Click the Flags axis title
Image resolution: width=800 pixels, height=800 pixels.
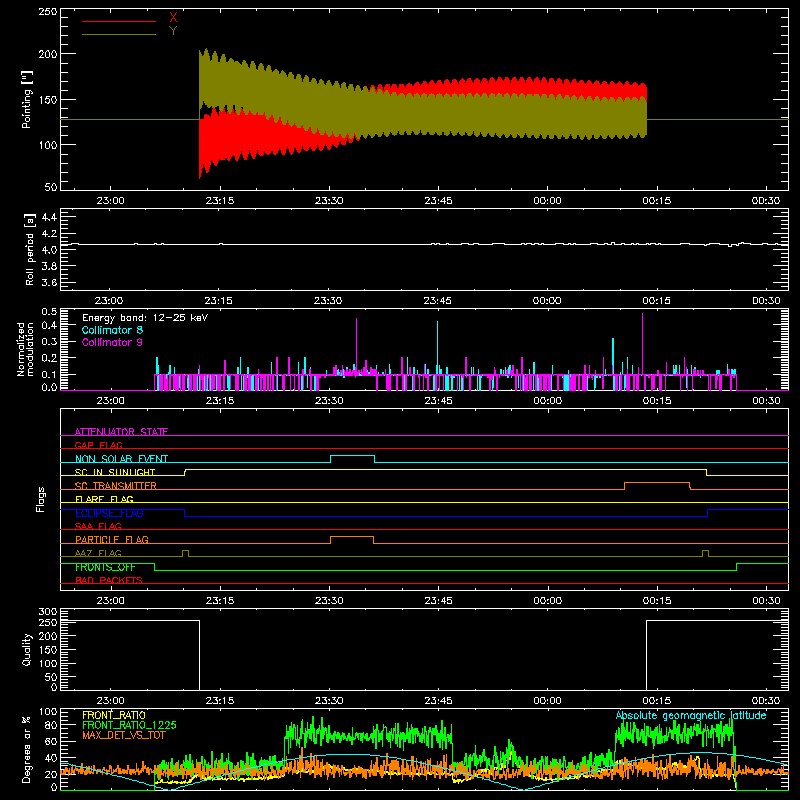[41, 499]
